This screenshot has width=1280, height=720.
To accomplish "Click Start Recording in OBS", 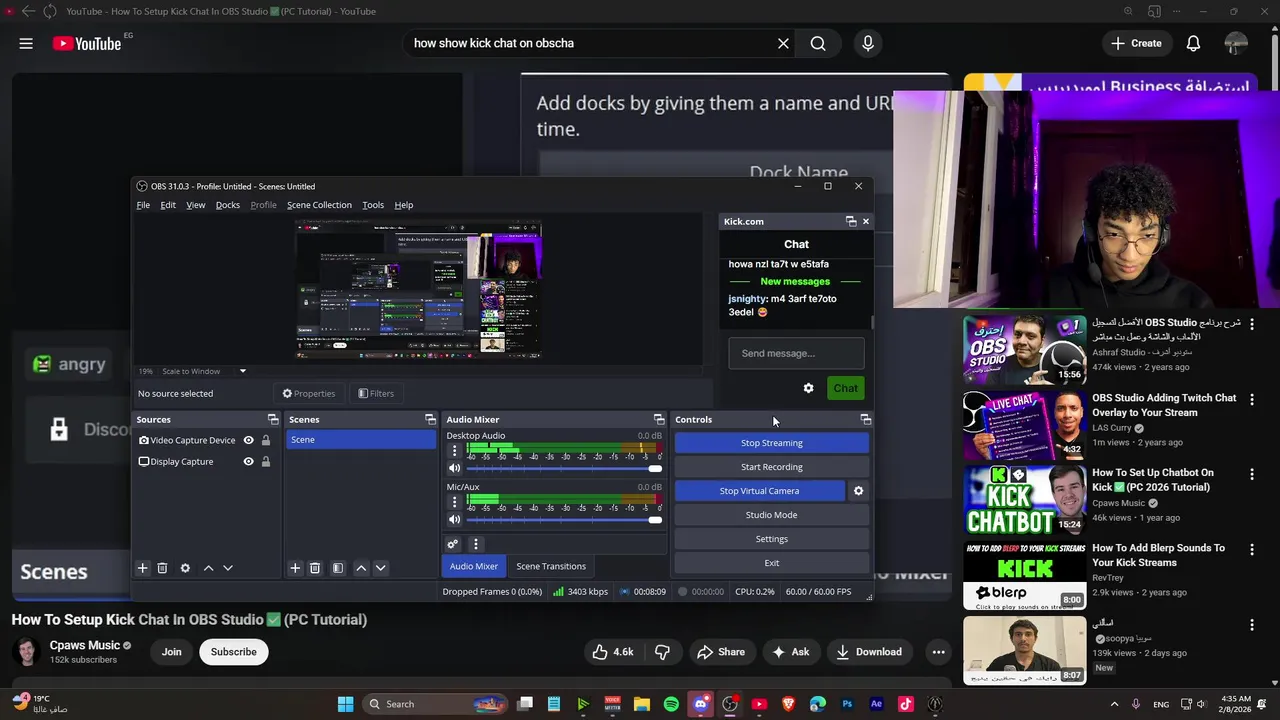I will click(x=772, y=467).
